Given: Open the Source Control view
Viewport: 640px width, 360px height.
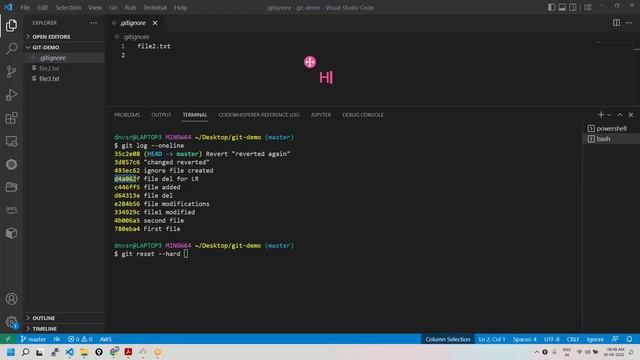Looking at the screenshot, I should (x=11, y=72).
